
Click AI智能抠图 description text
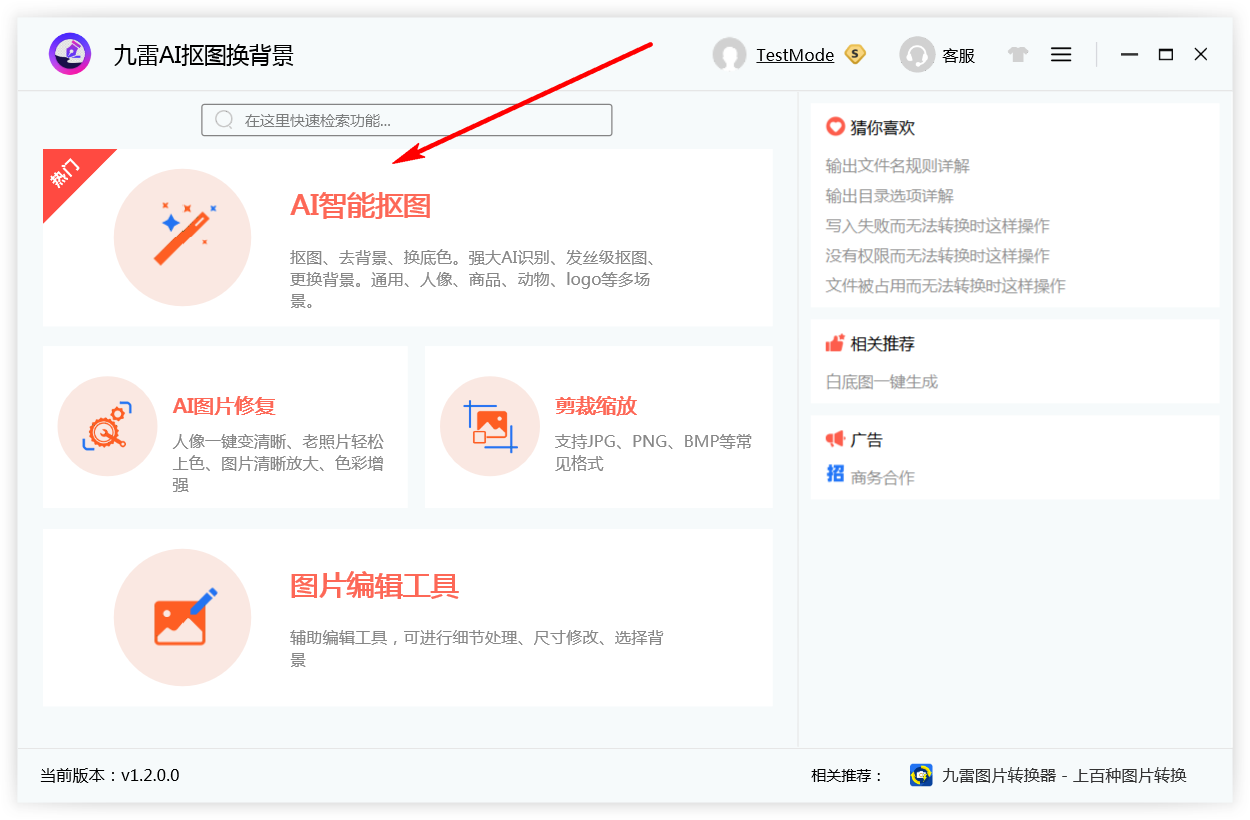(x=471, y=279)
